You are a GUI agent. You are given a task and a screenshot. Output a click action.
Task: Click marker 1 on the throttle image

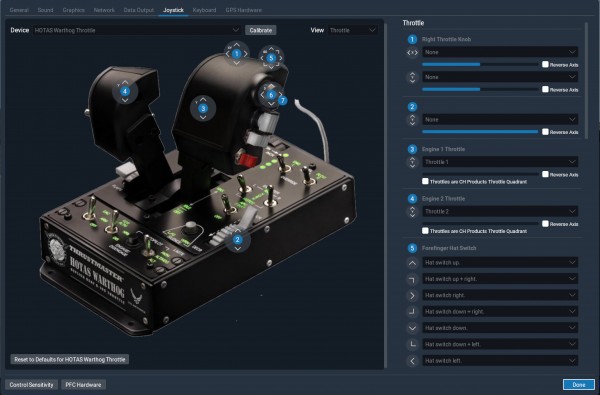click(236, 54)
